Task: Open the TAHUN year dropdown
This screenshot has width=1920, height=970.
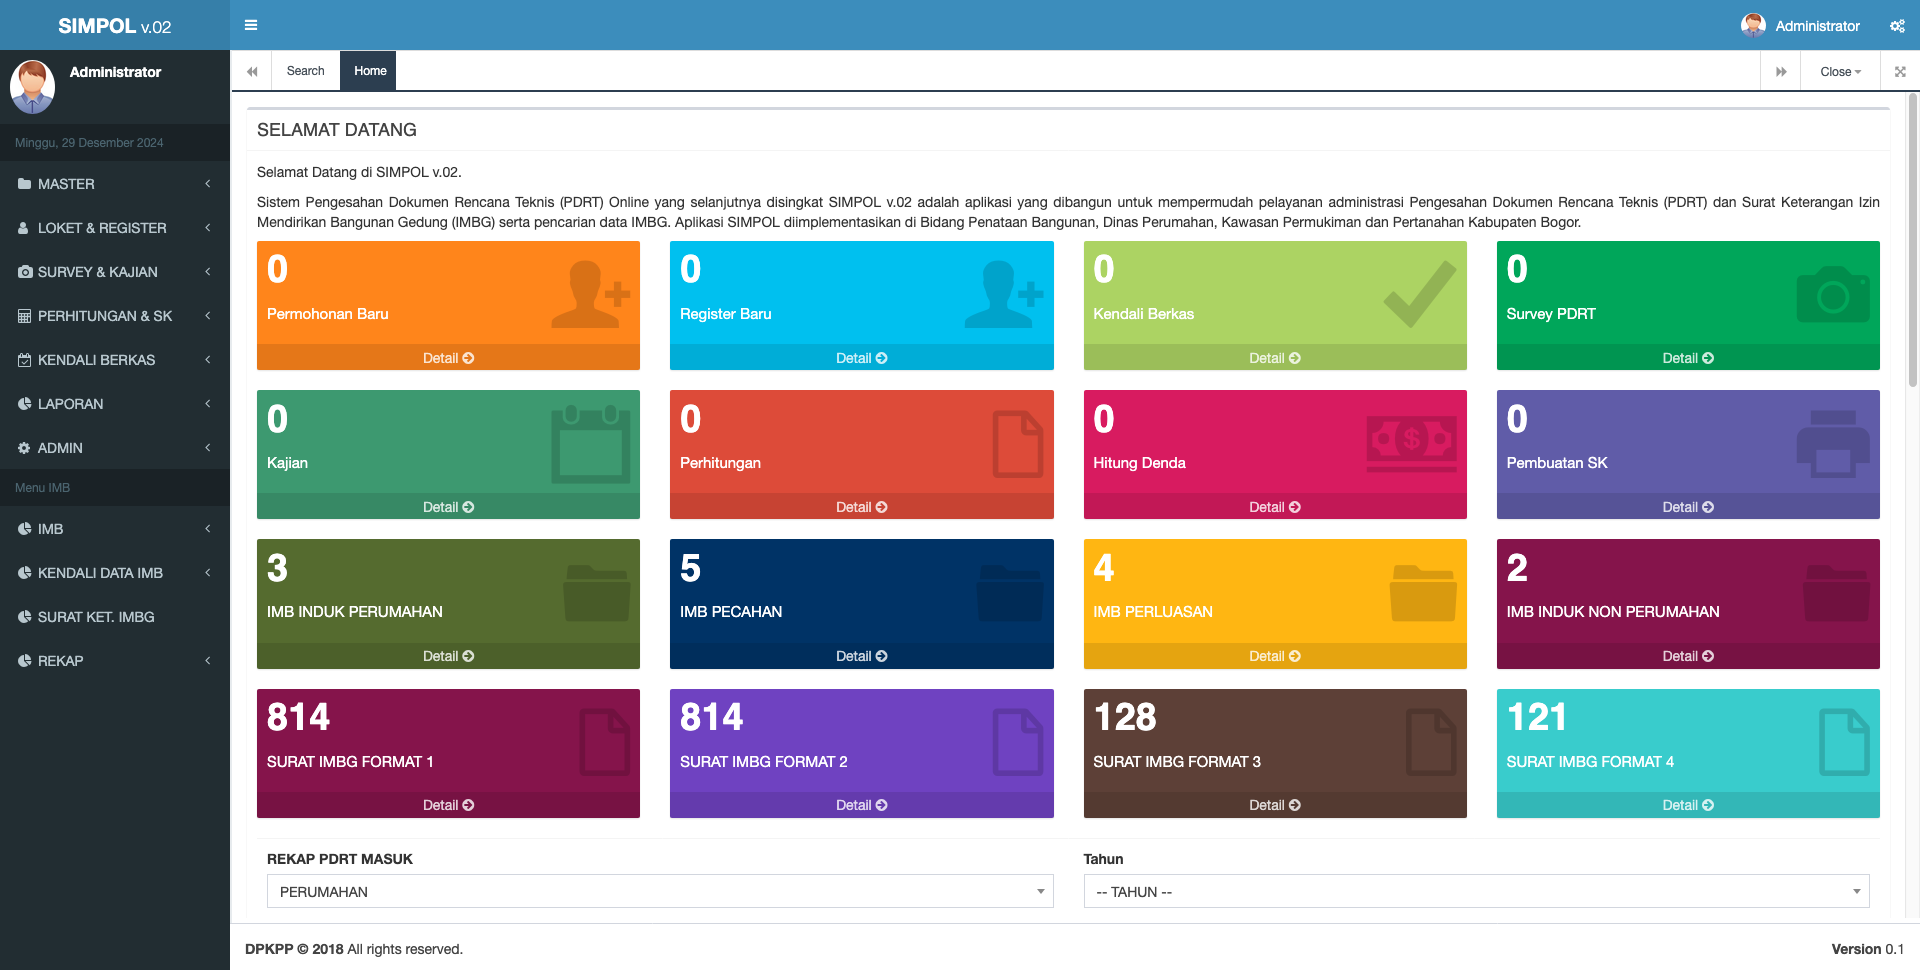Action: (x=1476, y=891)
